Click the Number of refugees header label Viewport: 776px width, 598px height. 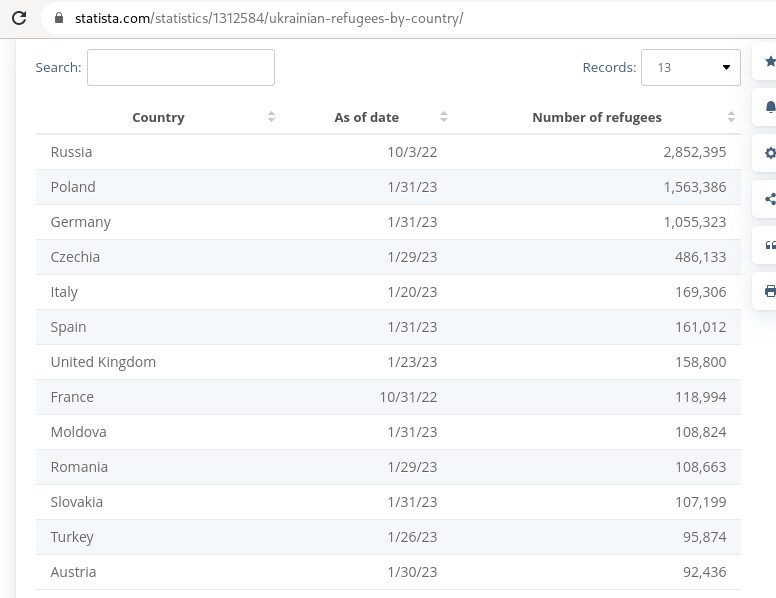596,117
